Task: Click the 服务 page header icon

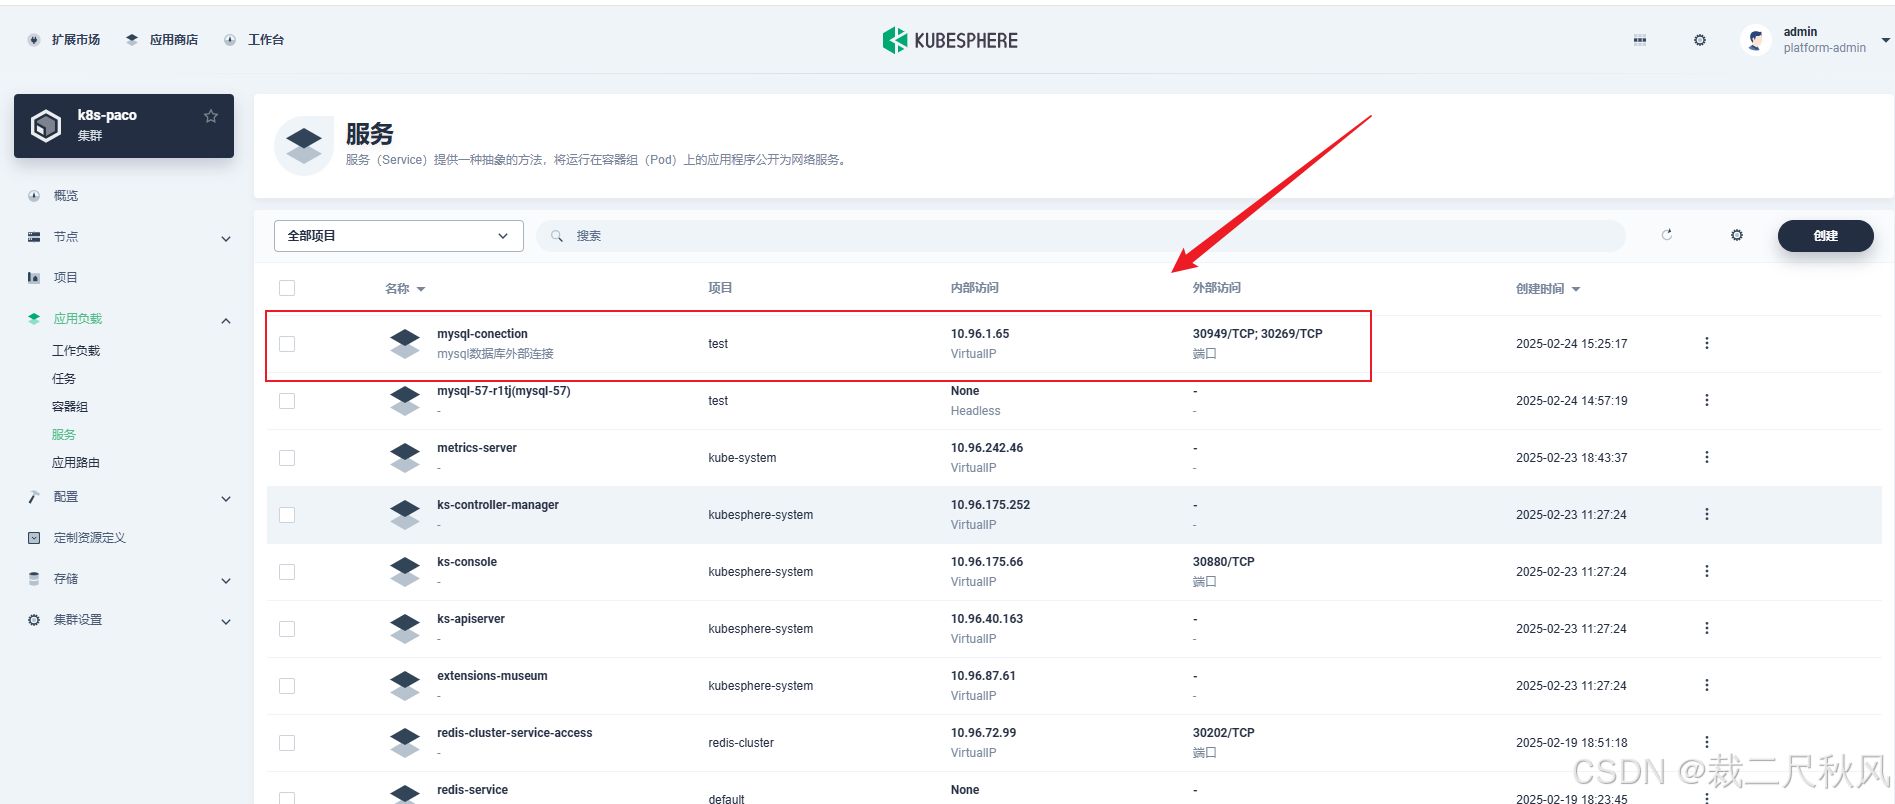Action: pyautogui.click(x=303, y=146)
